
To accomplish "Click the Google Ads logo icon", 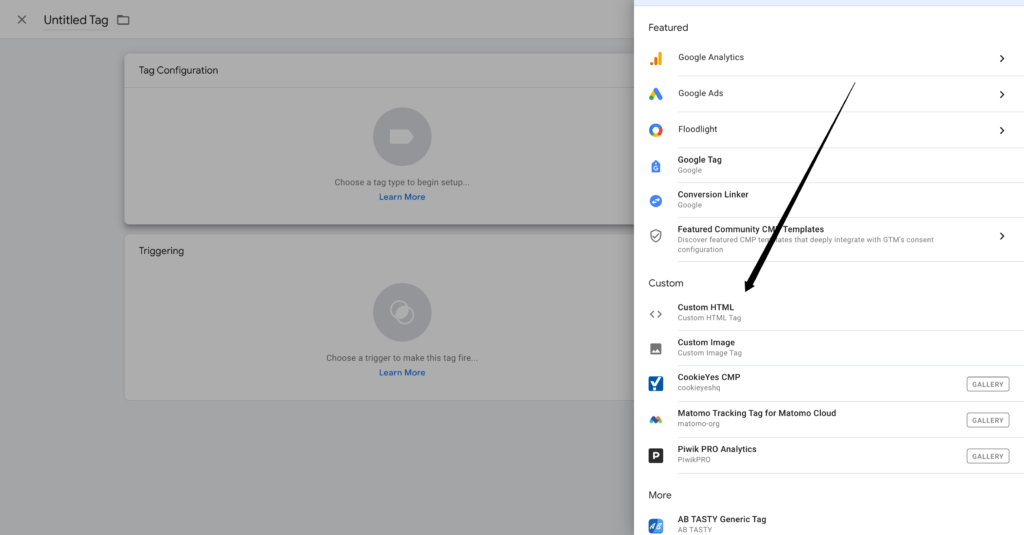I will [656, 94].
